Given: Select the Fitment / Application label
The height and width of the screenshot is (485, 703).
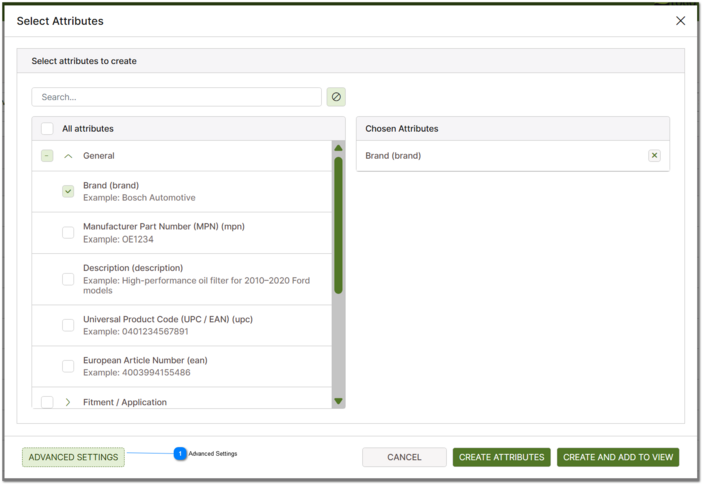Looking at the screenshot, I should (x=125, y=402).
